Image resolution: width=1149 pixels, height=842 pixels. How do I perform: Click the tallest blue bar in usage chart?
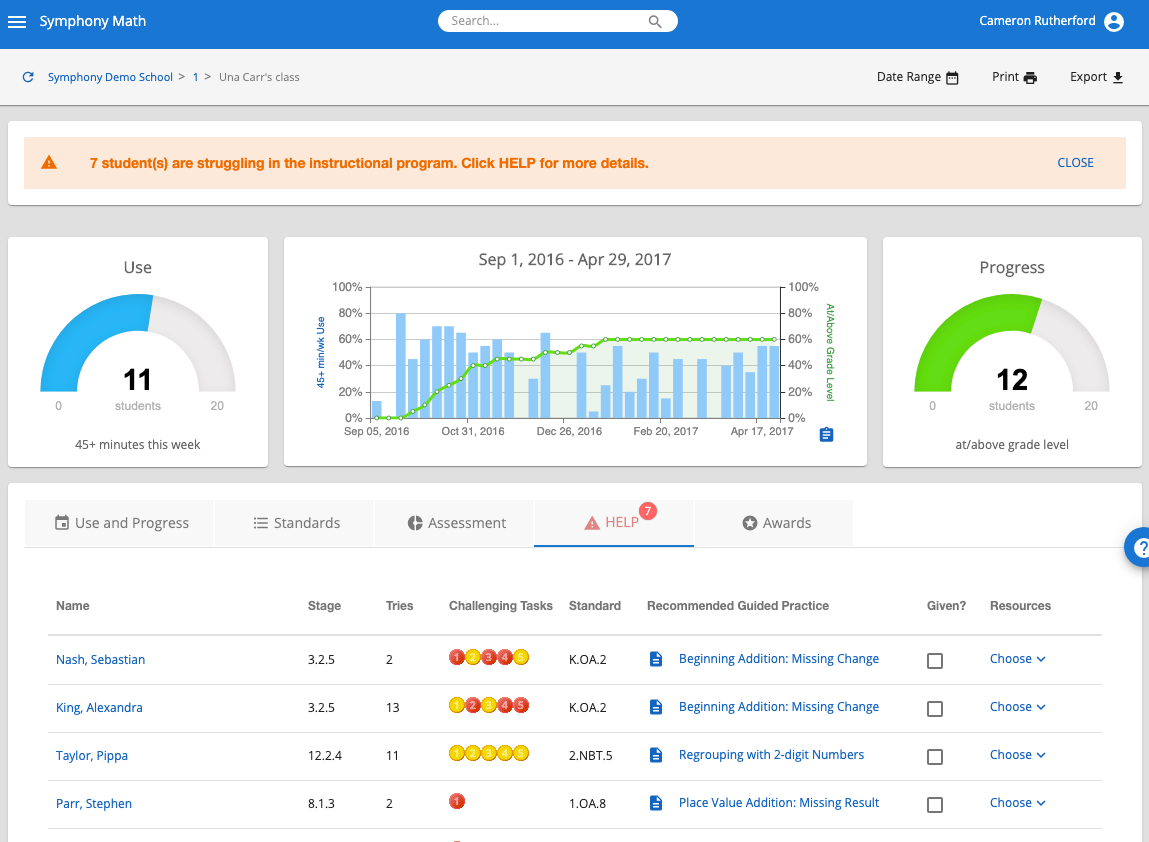(x=401, y=365)
